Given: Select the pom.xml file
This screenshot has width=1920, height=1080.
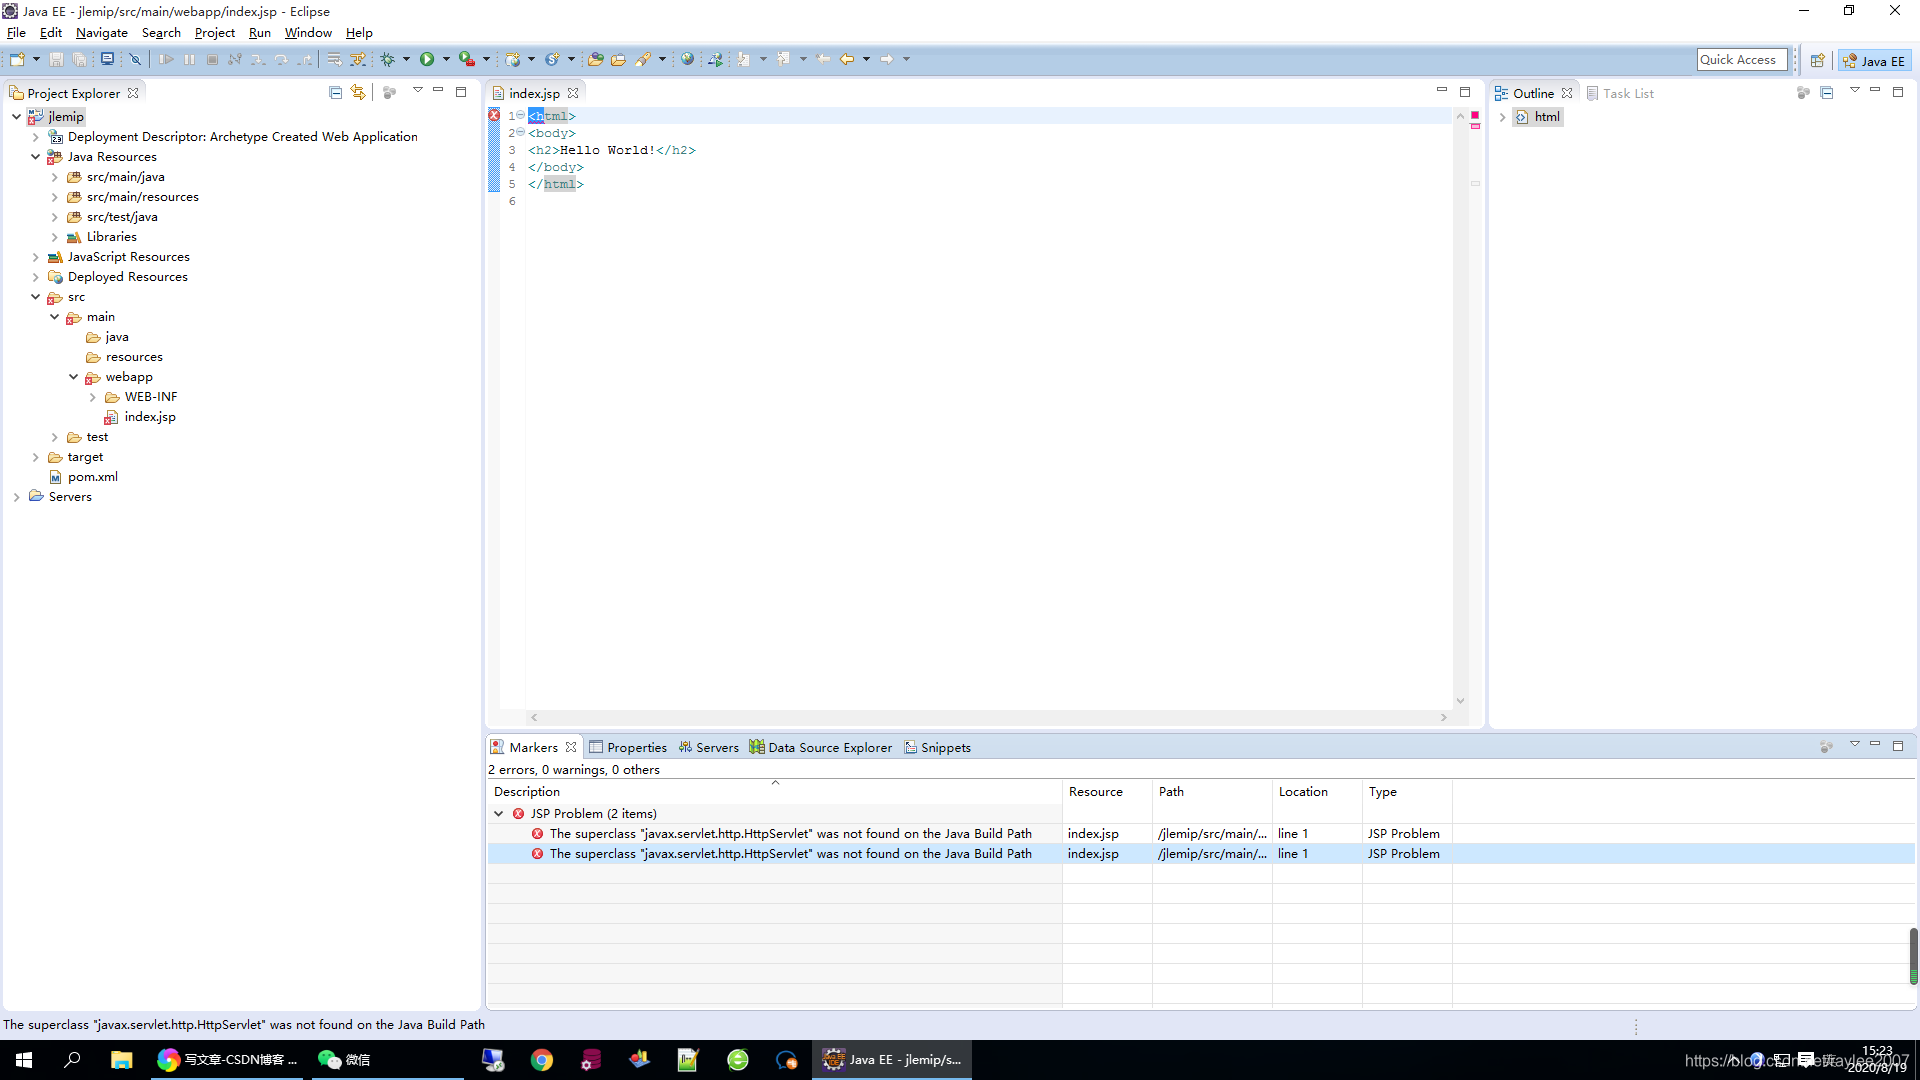Looking at the screenshot, I should pos(92,477).
